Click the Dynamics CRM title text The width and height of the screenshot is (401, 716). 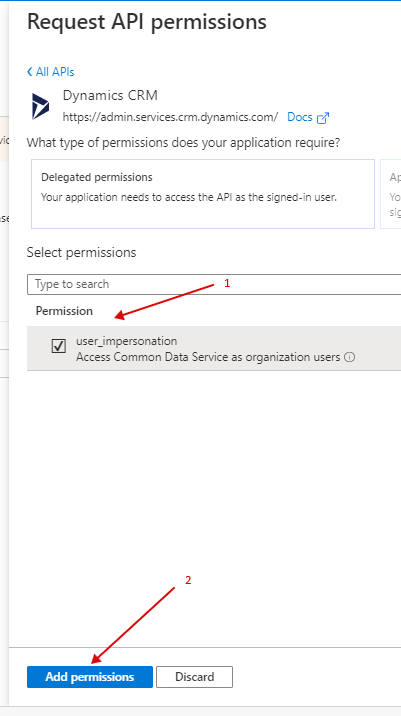110,95
